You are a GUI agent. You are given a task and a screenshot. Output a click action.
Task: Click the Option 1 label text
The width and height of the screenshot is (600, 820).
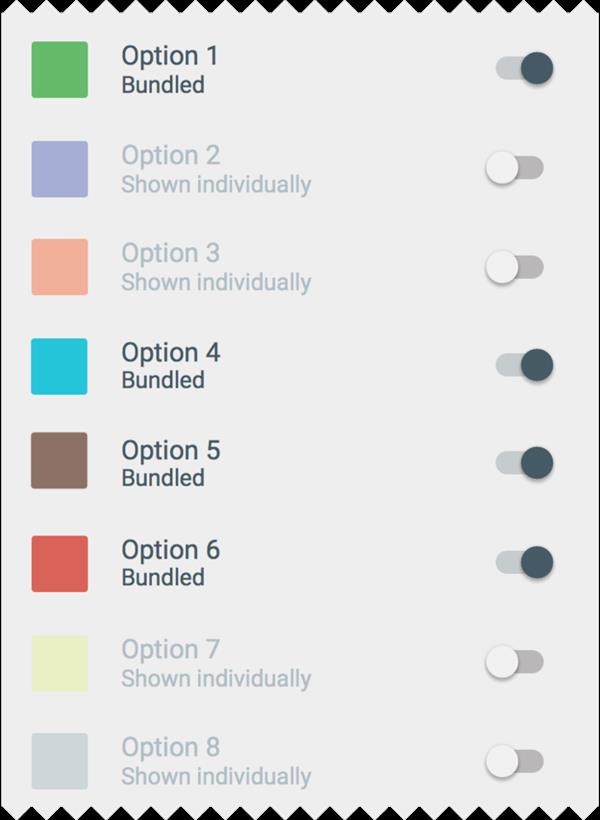(170, 56)
